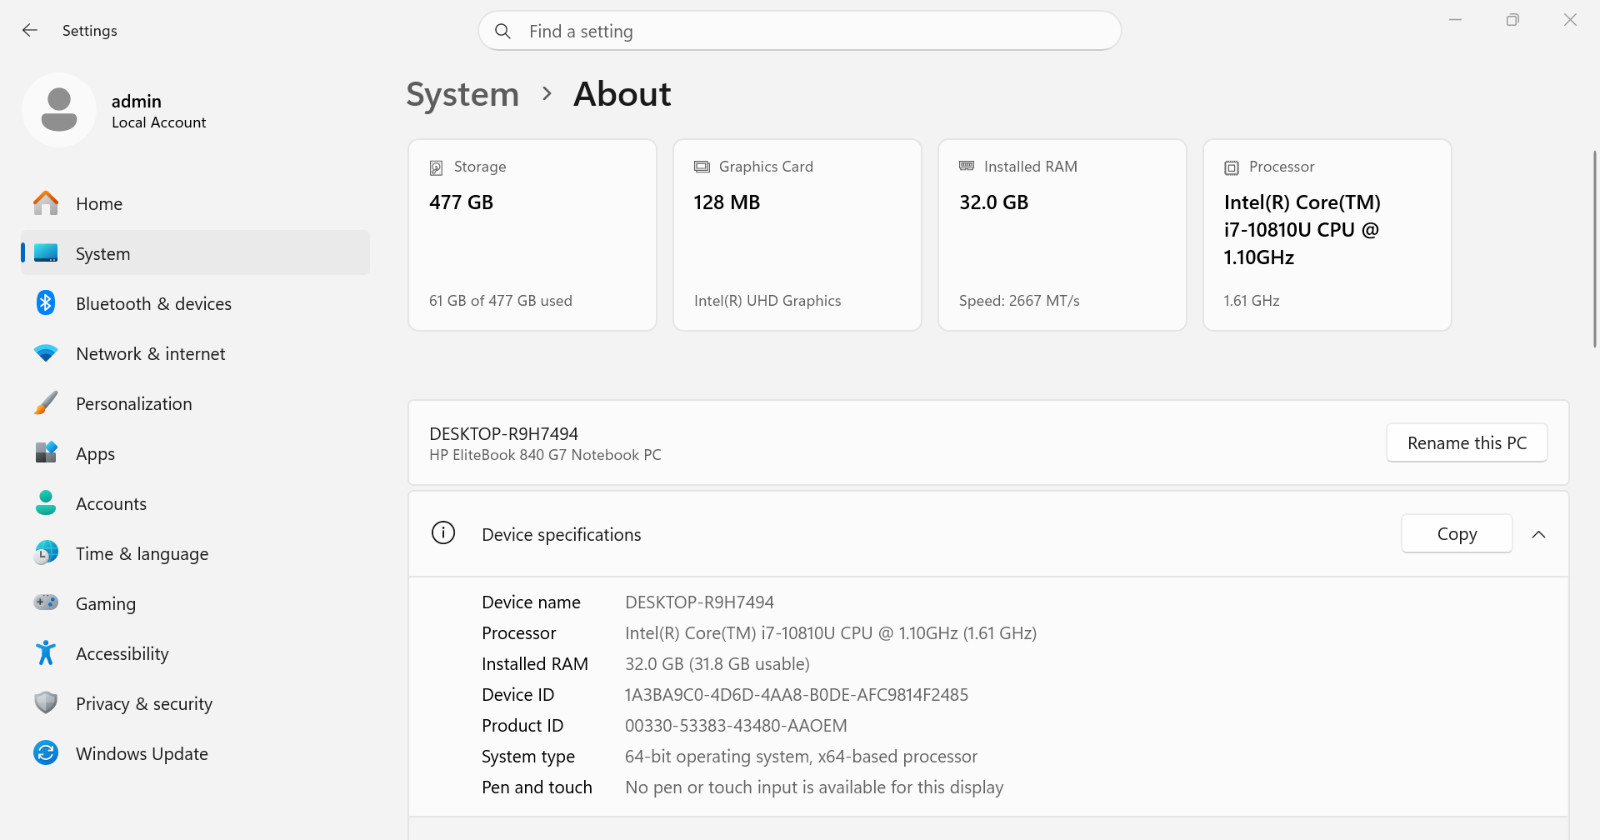Viewport: 1600px width, 840px height.
Task: Click System in the breadcrumb
Action: click(463, 95)
